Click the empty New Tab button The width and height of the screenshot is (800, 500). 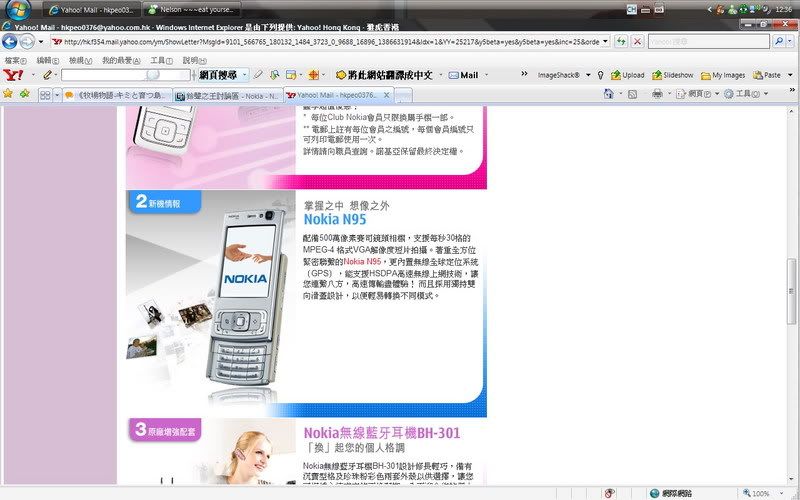[x=403, y=95]
